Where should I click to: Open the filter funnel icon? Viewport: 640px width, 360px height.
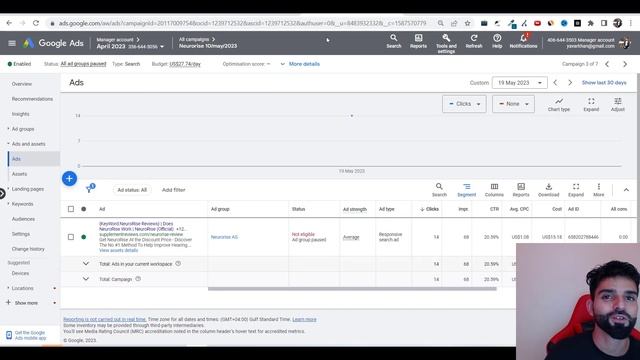(90, 189)
